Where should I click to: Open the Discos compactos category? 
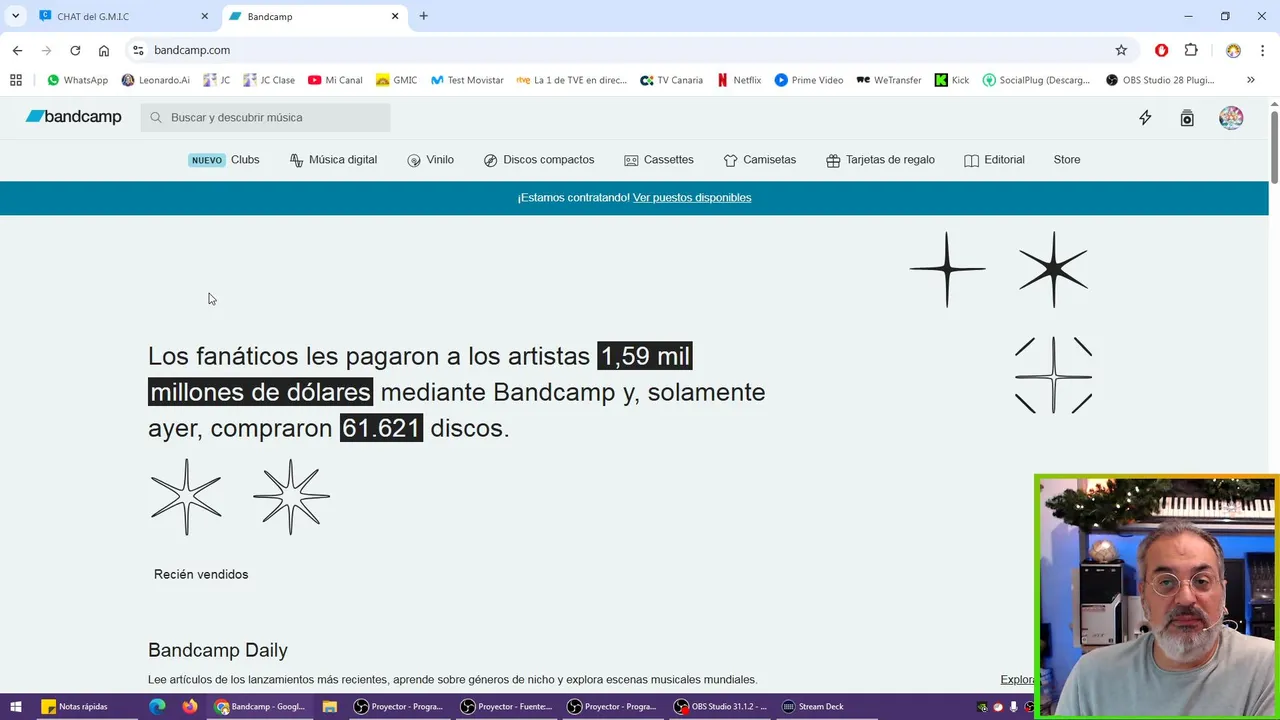point(539,160)
